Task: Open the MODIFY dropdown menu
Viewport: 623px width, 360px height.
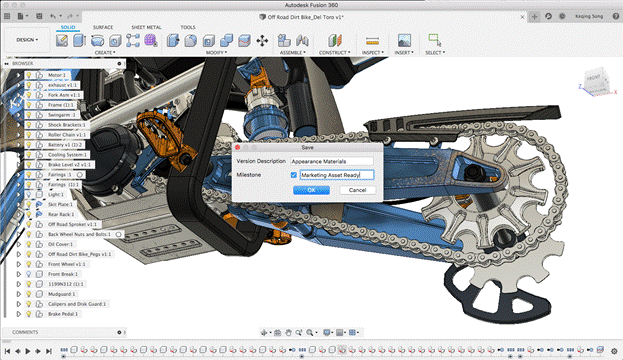Action: (217, 52)
